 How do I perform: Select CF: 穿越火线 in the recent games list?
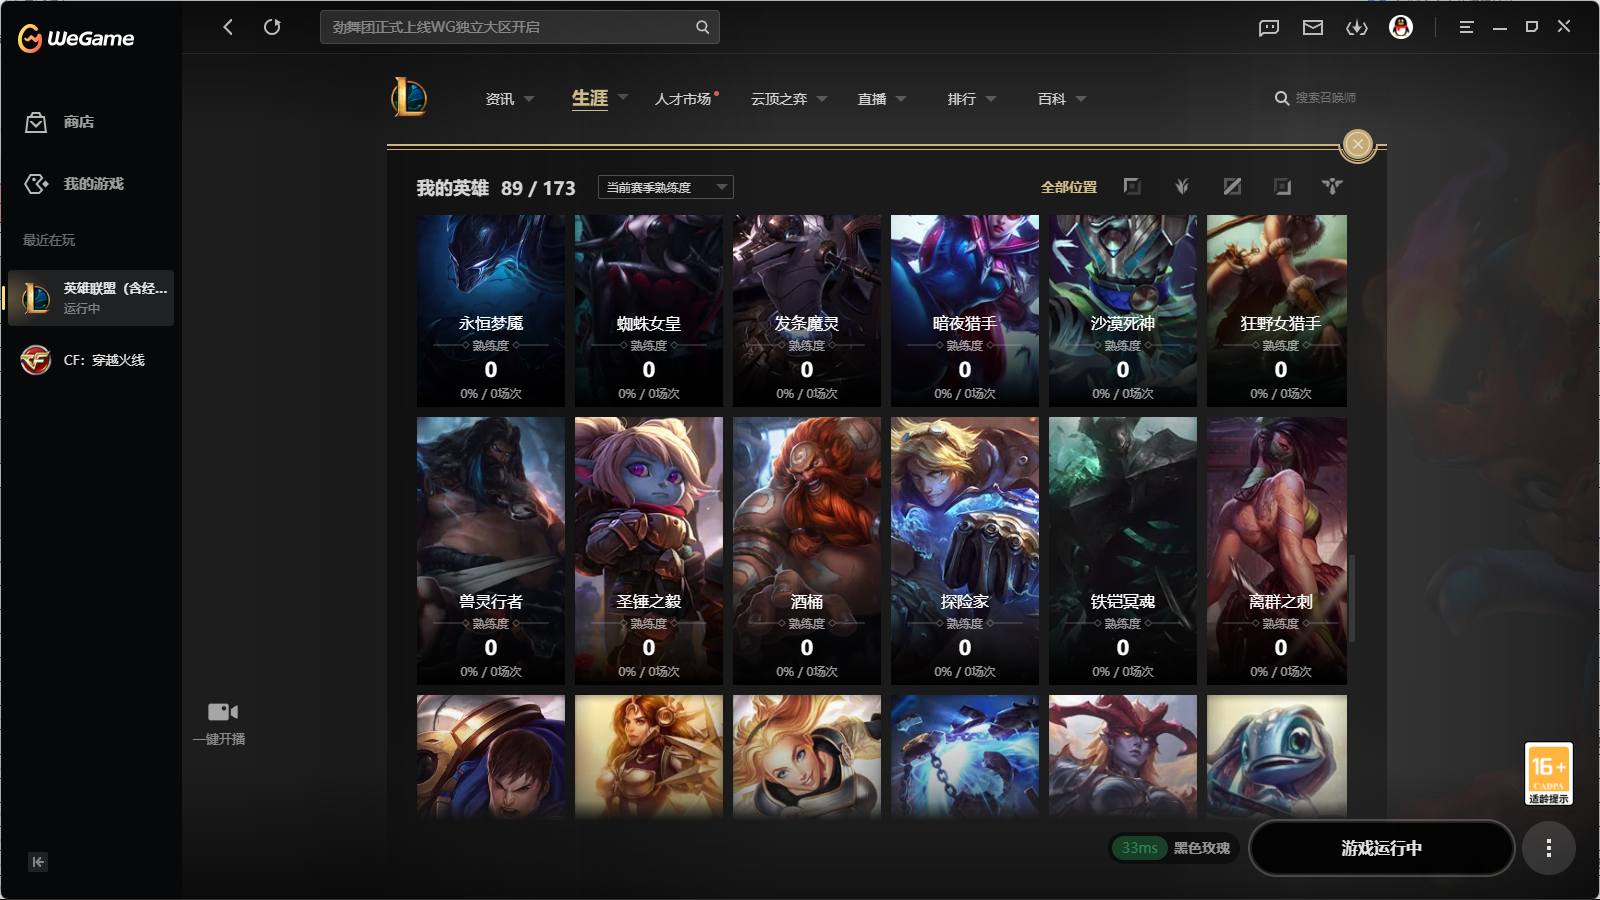tap(91, 360)
